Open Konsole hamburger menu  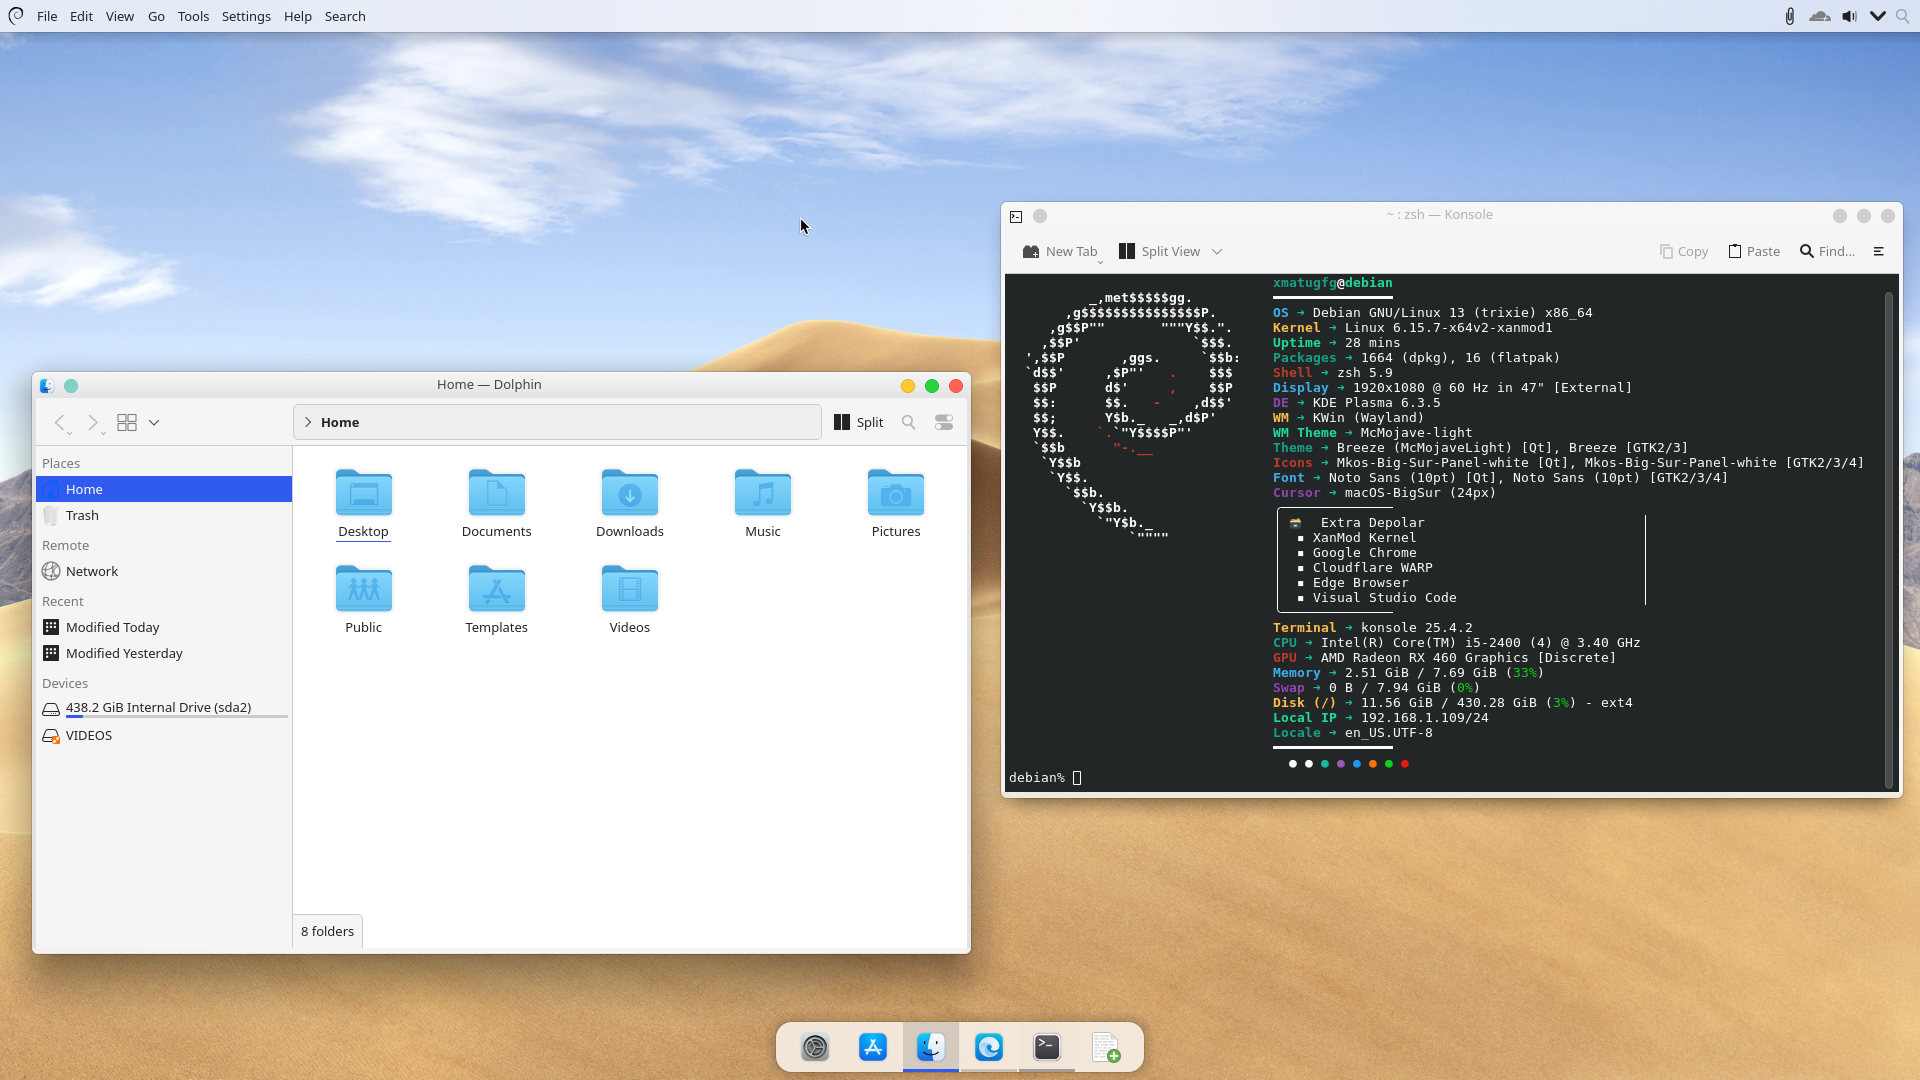pyautogui.click(x=1878, y=251)
